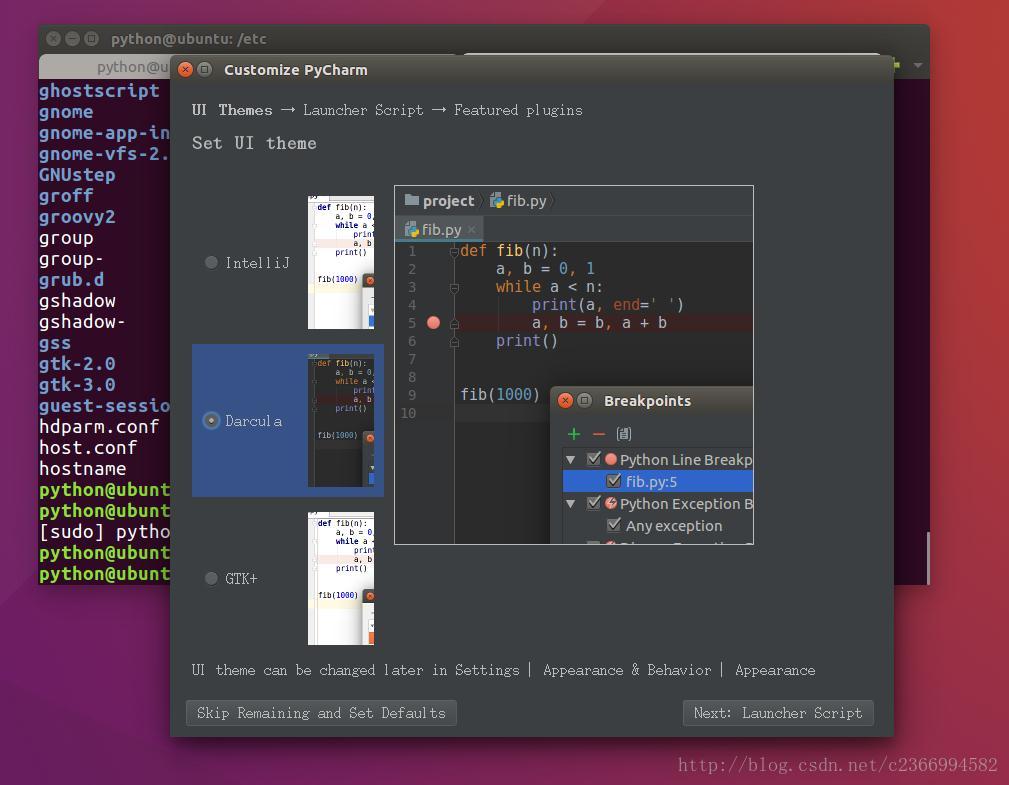Screen dimensions: 1009x785
Task: Click Python Line Breakpoint red dot icon
Action: (611, 459)
